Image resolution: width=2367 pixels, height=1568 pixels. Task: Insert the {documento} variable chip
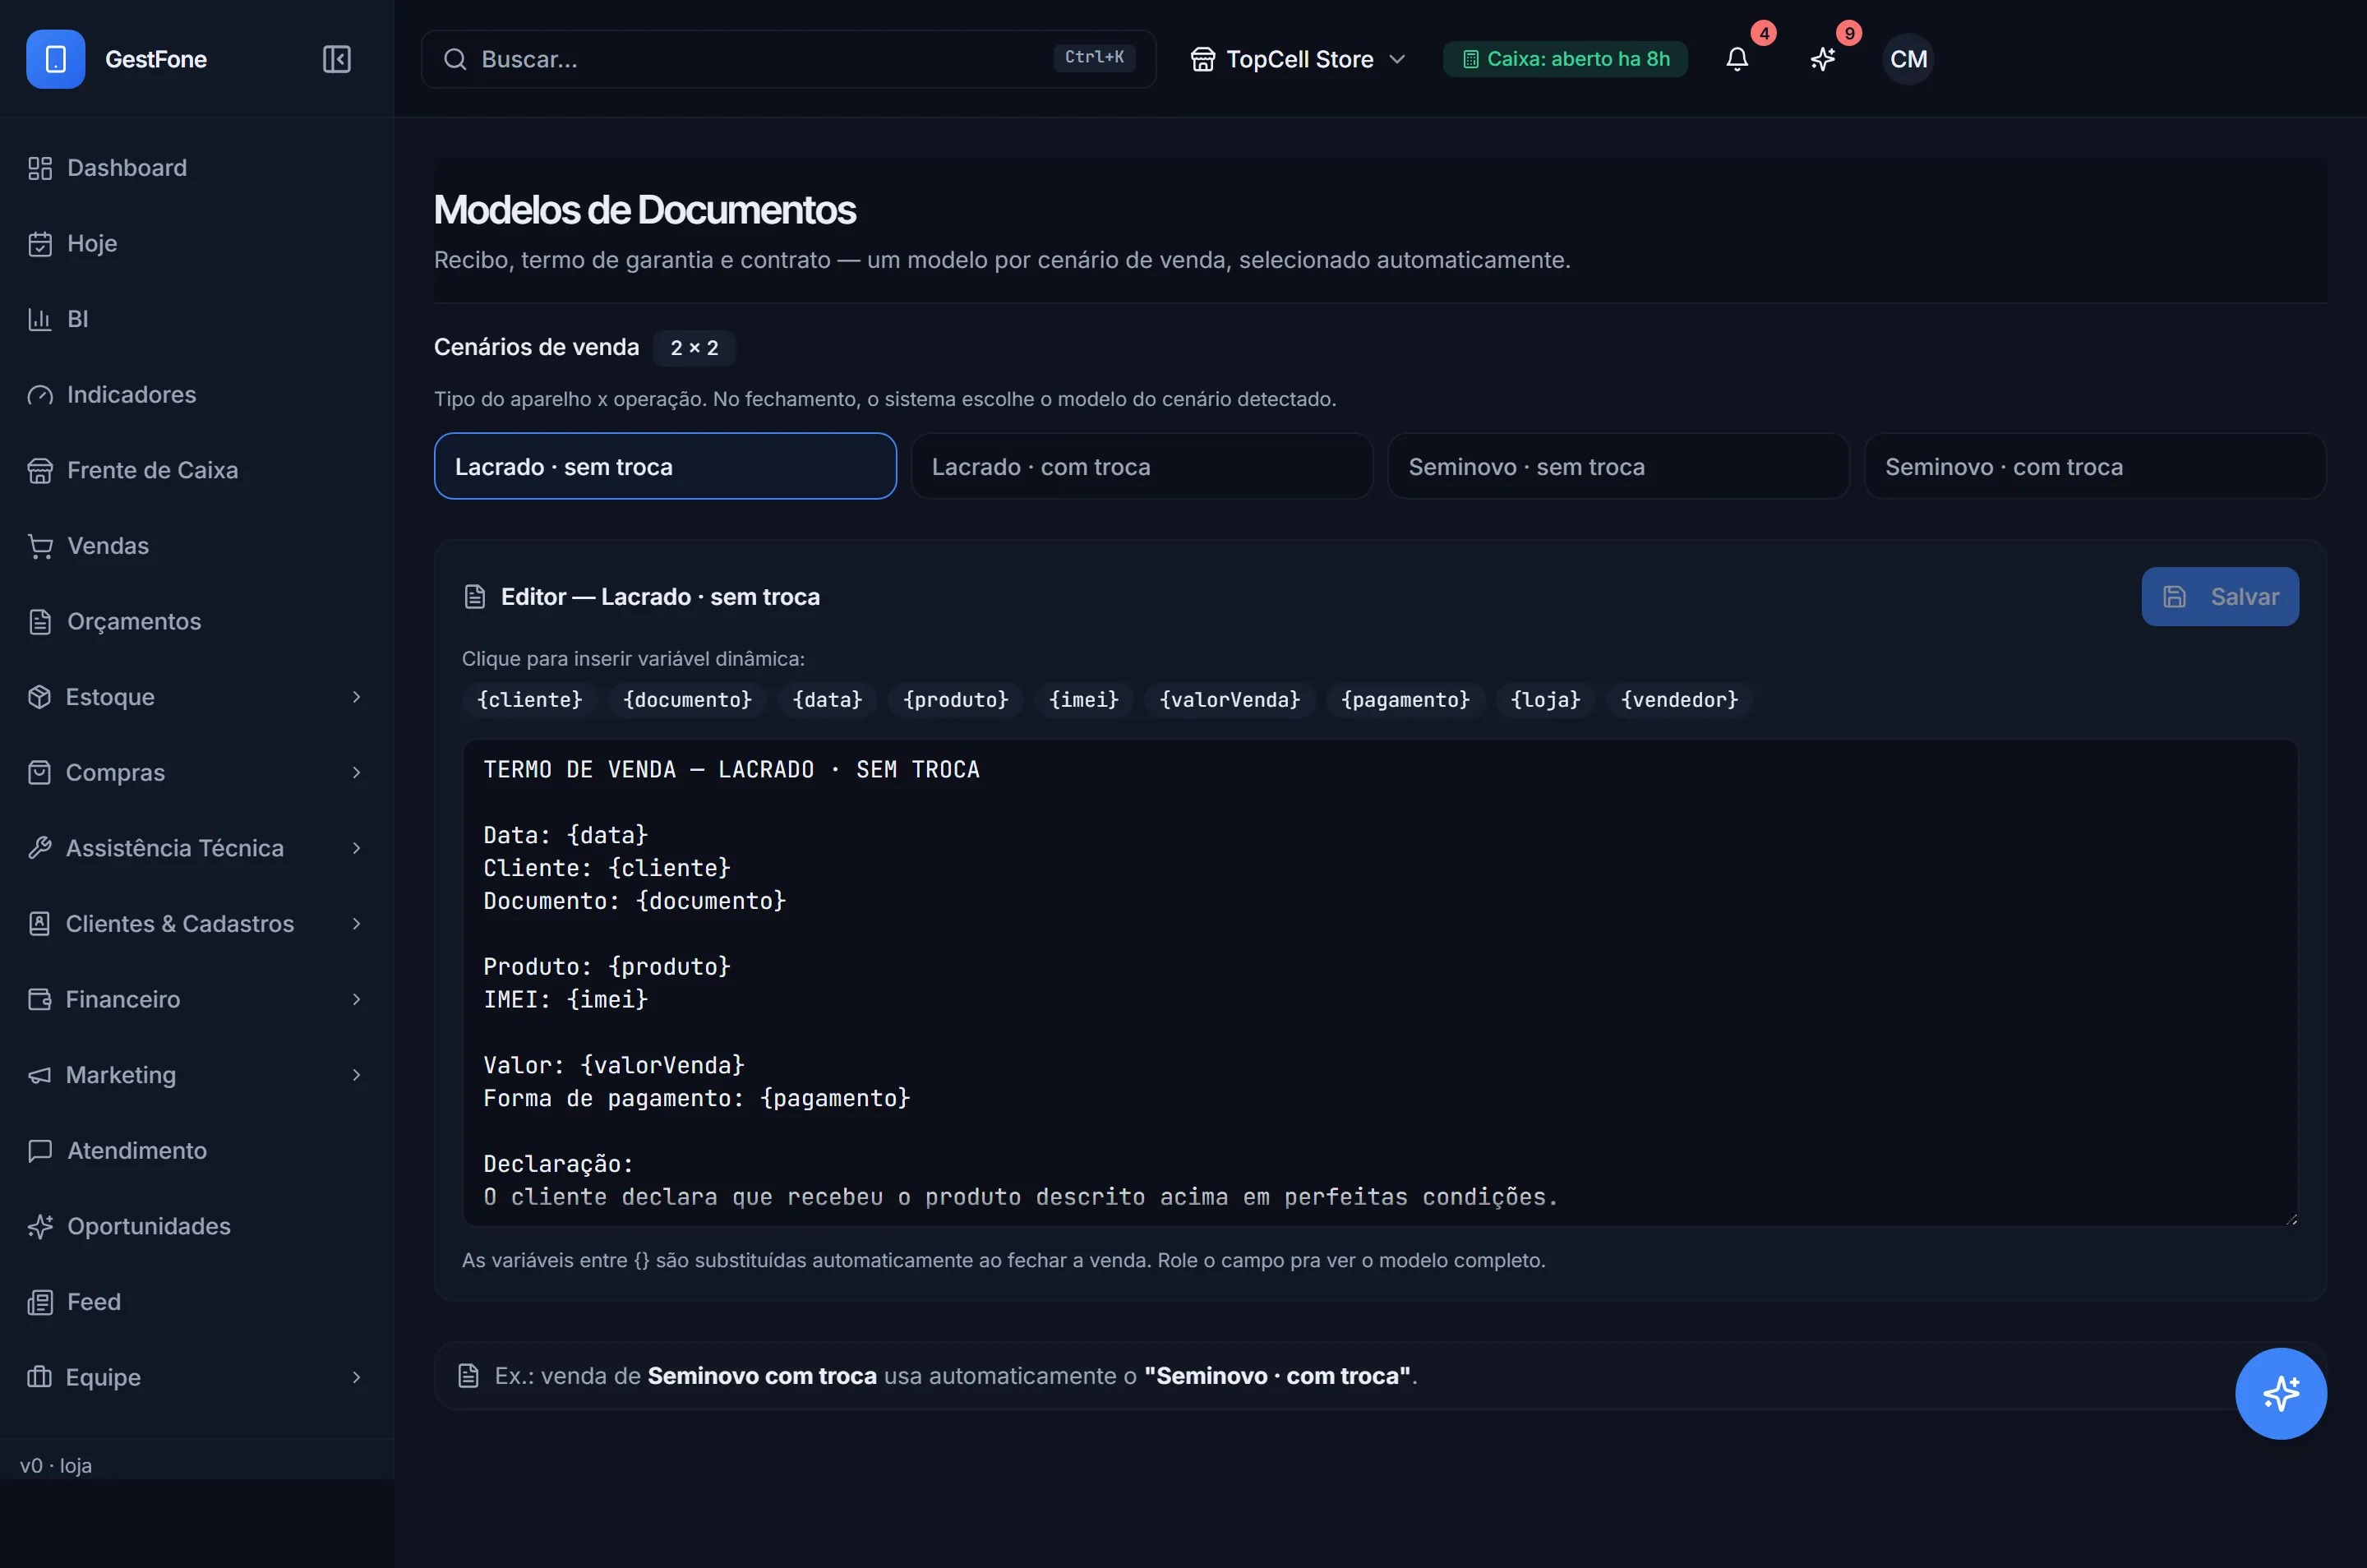(688, 700)
